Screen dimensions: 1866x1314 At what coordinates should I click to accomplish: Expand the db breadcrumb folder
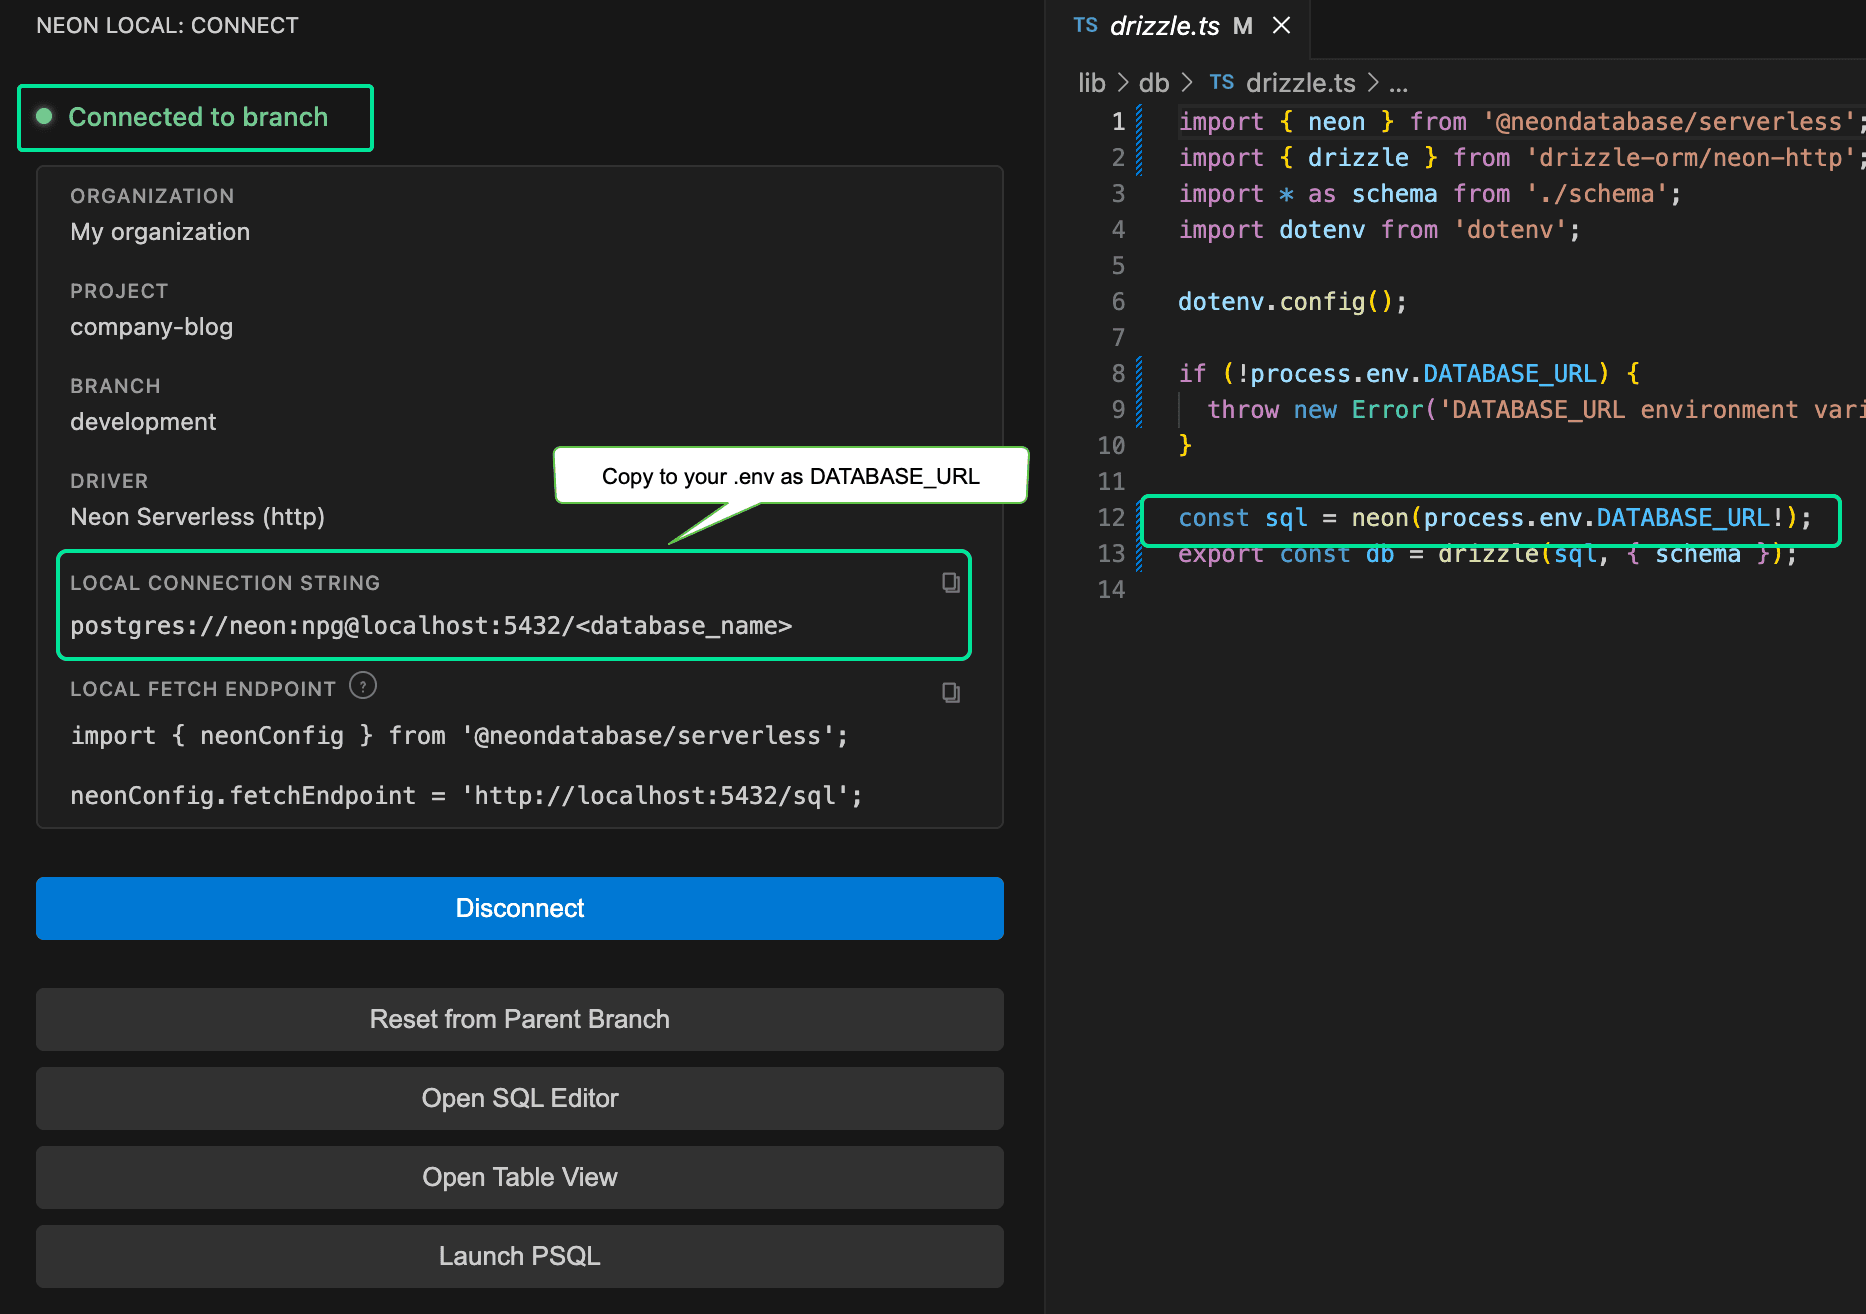coord(1153,83)
